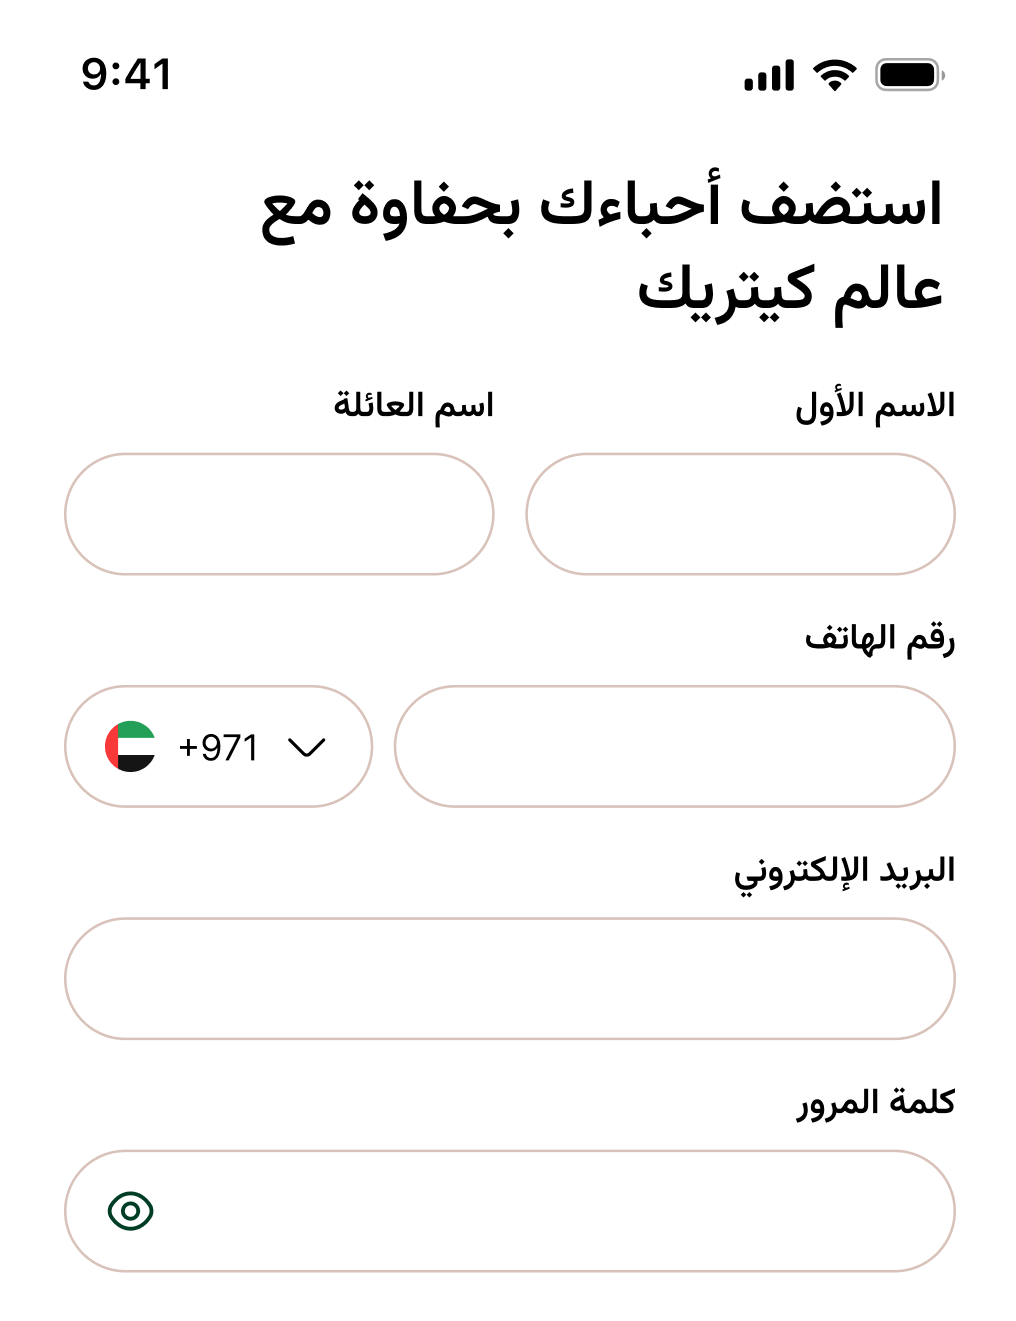Show the hidden password using the eye toggle
The width and height of the screenshot is (1016, 1321).
pos(131,1211)
